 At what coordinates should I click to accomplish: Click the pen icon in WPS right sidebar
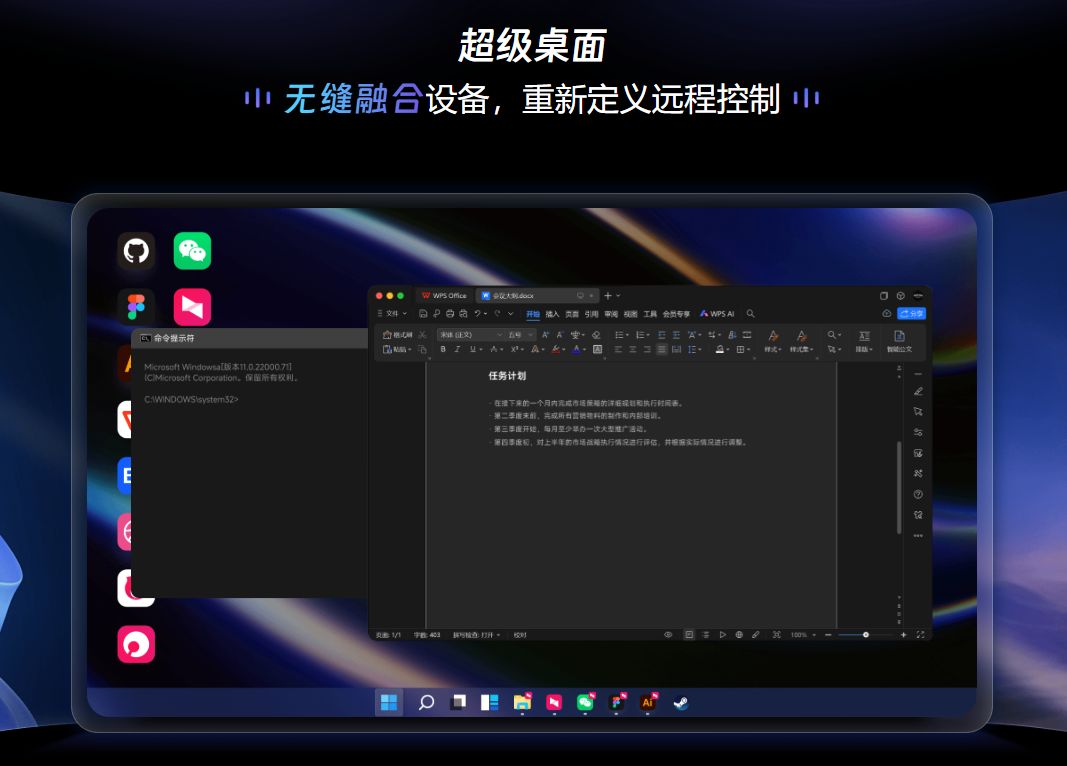point(918,391)
